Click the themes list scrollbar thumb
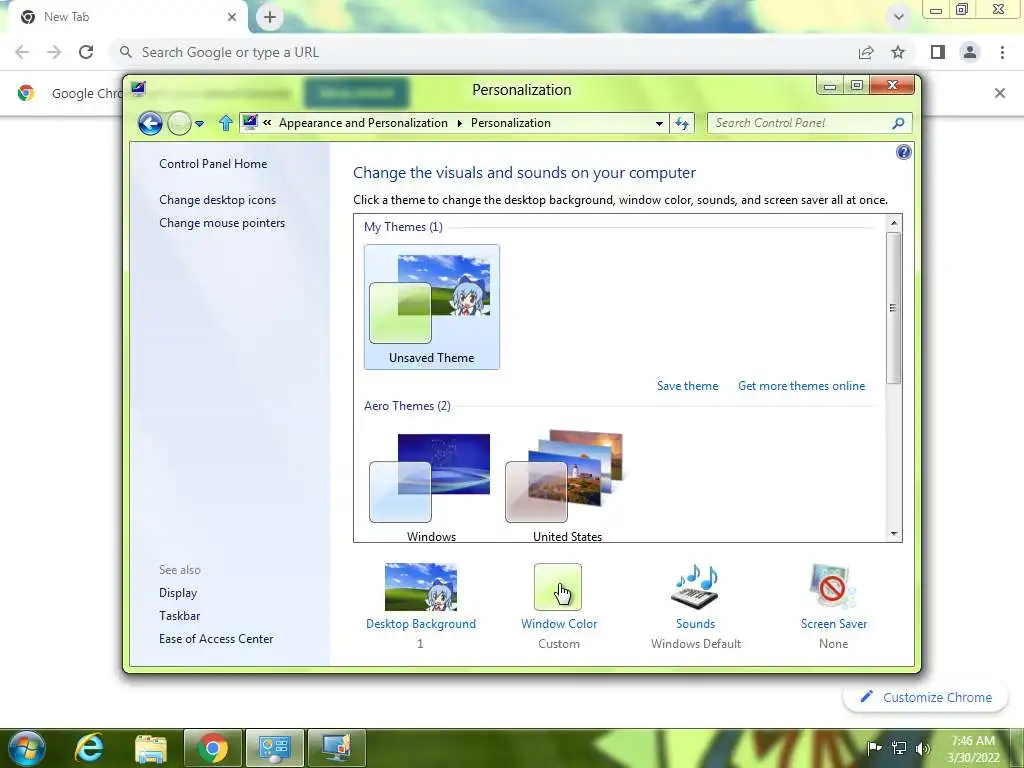1024x768 pixels. tap(893, 308)
